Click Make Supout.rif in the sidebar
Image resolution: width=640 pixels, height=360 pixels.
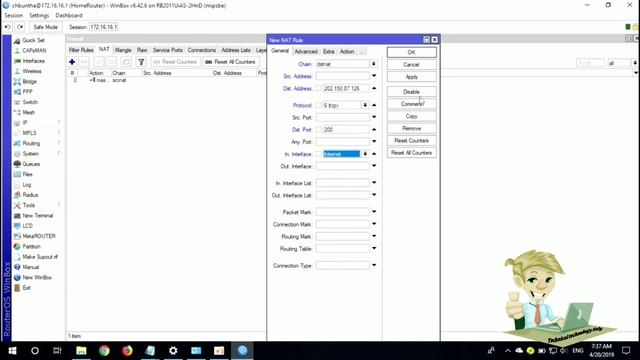tap(40, 257)
